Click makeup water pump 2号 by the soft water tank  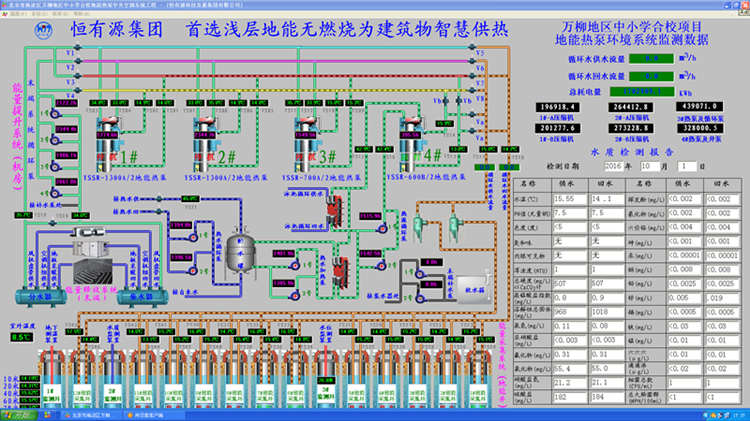pos(419,298)
